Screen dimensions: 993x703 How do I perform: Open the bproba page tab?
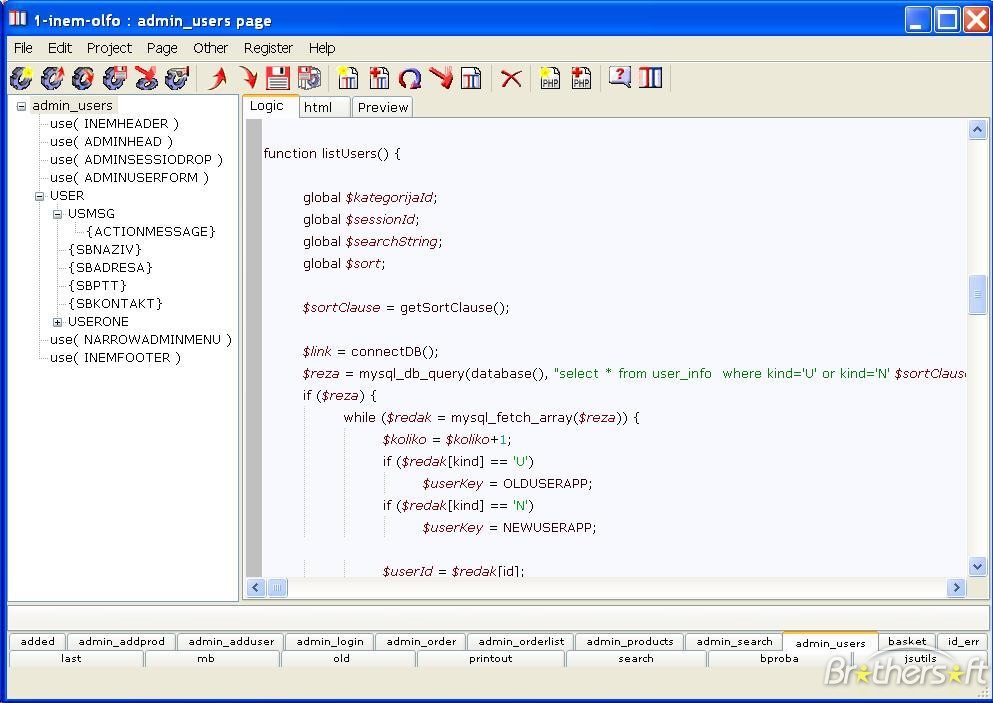pyautogui.click(x=780, y=659)
